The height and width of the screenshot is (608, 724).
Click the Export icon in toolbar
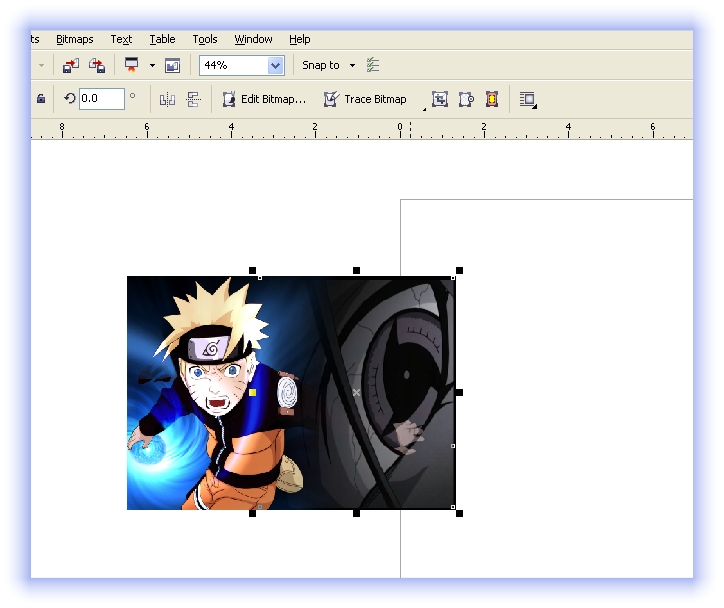point(97,66)
